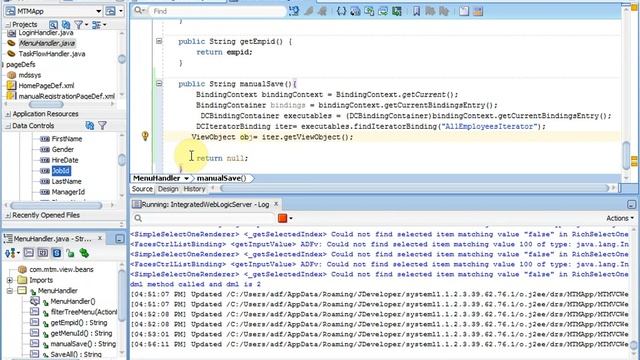Toggle Show Static Members in Structure panel
This screenshot has width=640, height=360.
[57, 253]
